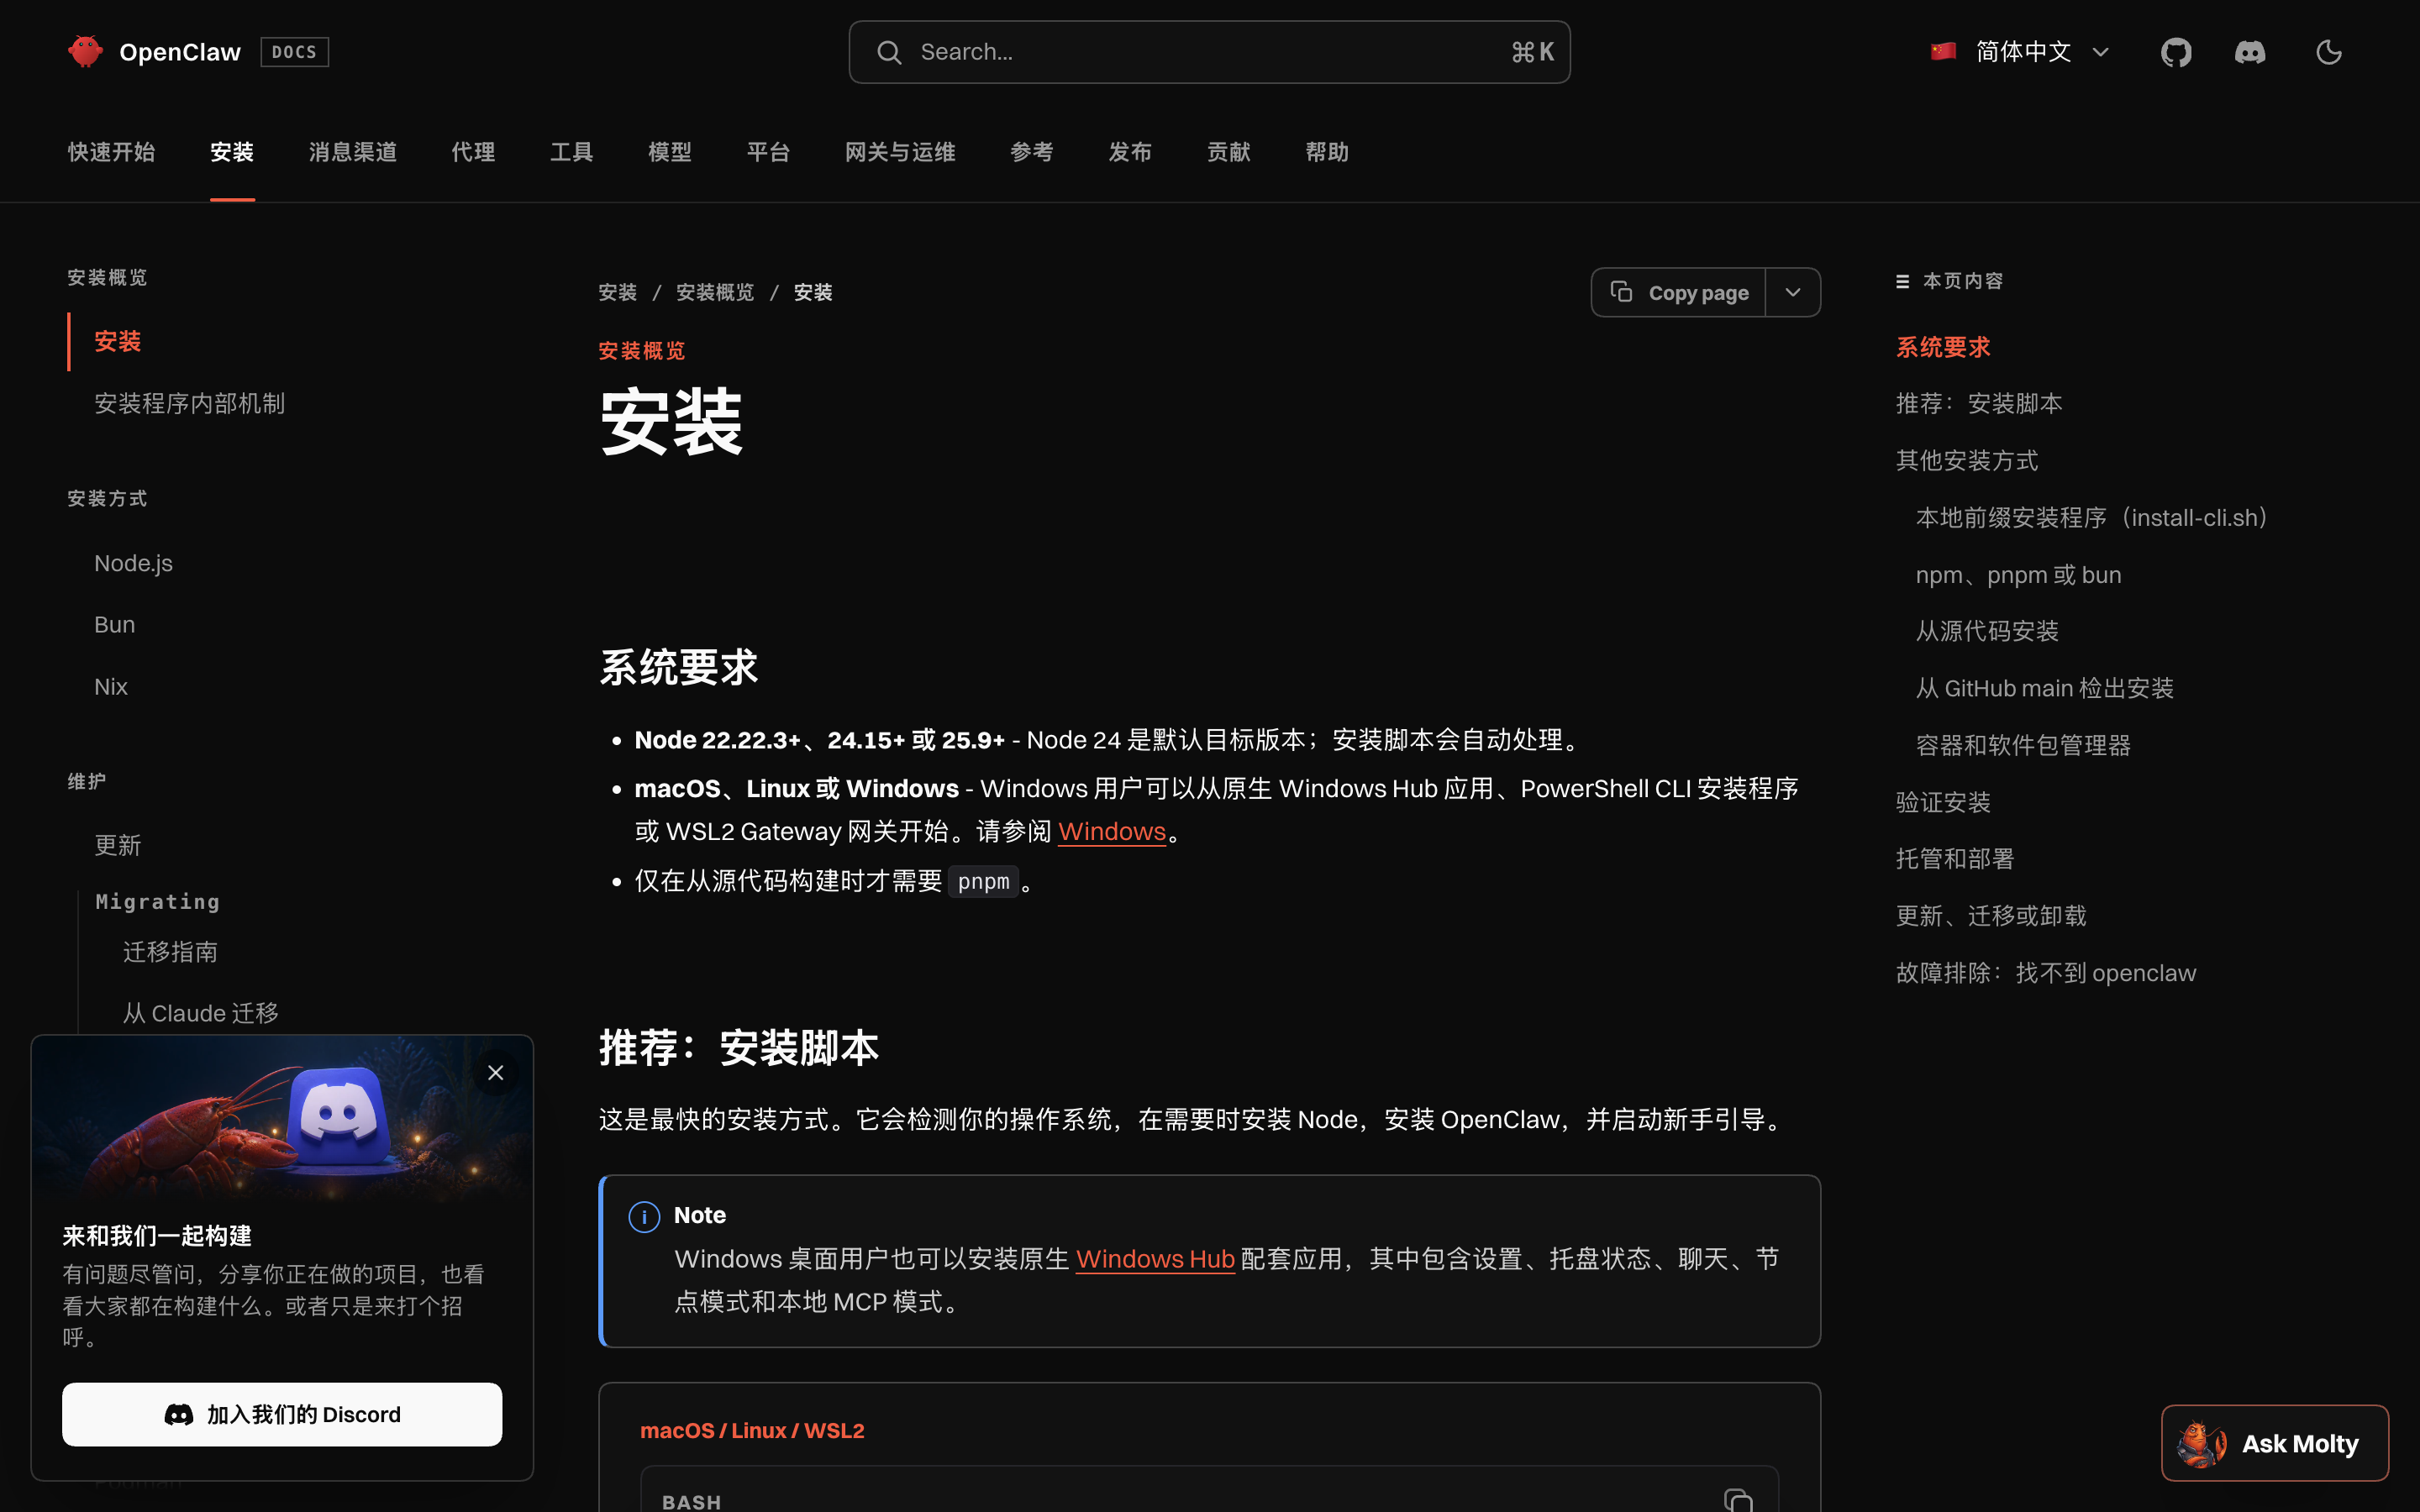Image resolution: width=2420 pixels, height=1512 pixels.
Task: Jump to 容器和软件包管理器 section
Action: pos(2023,746)
